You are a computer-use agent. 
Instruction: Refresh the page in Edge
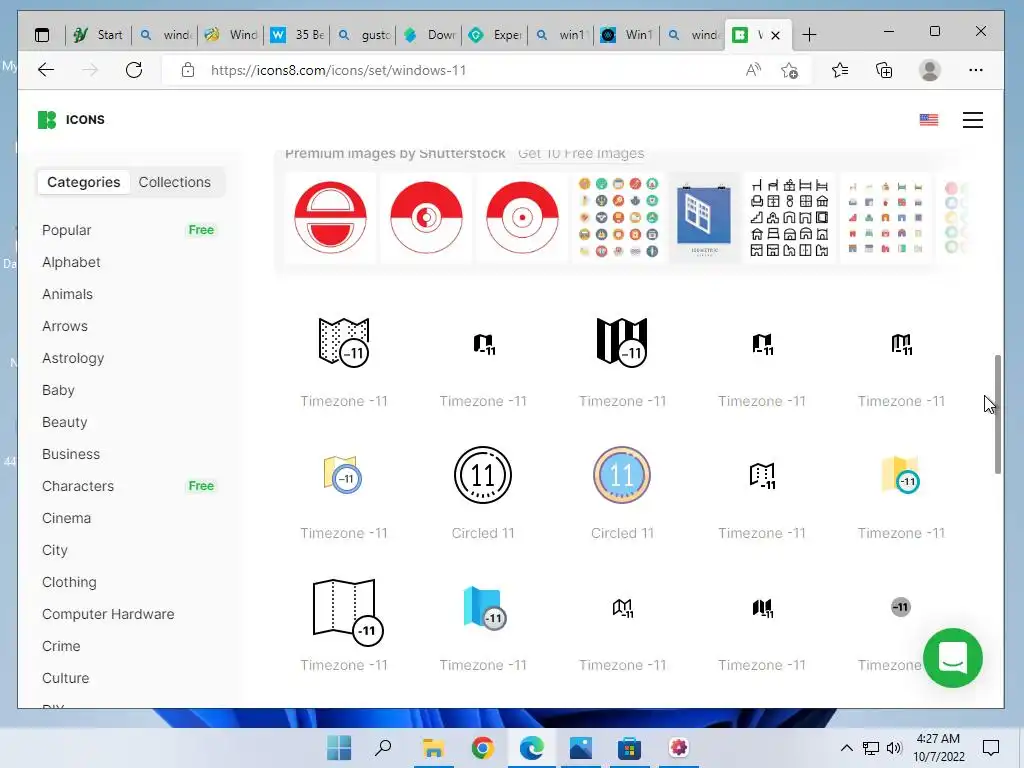coord(134,70)
